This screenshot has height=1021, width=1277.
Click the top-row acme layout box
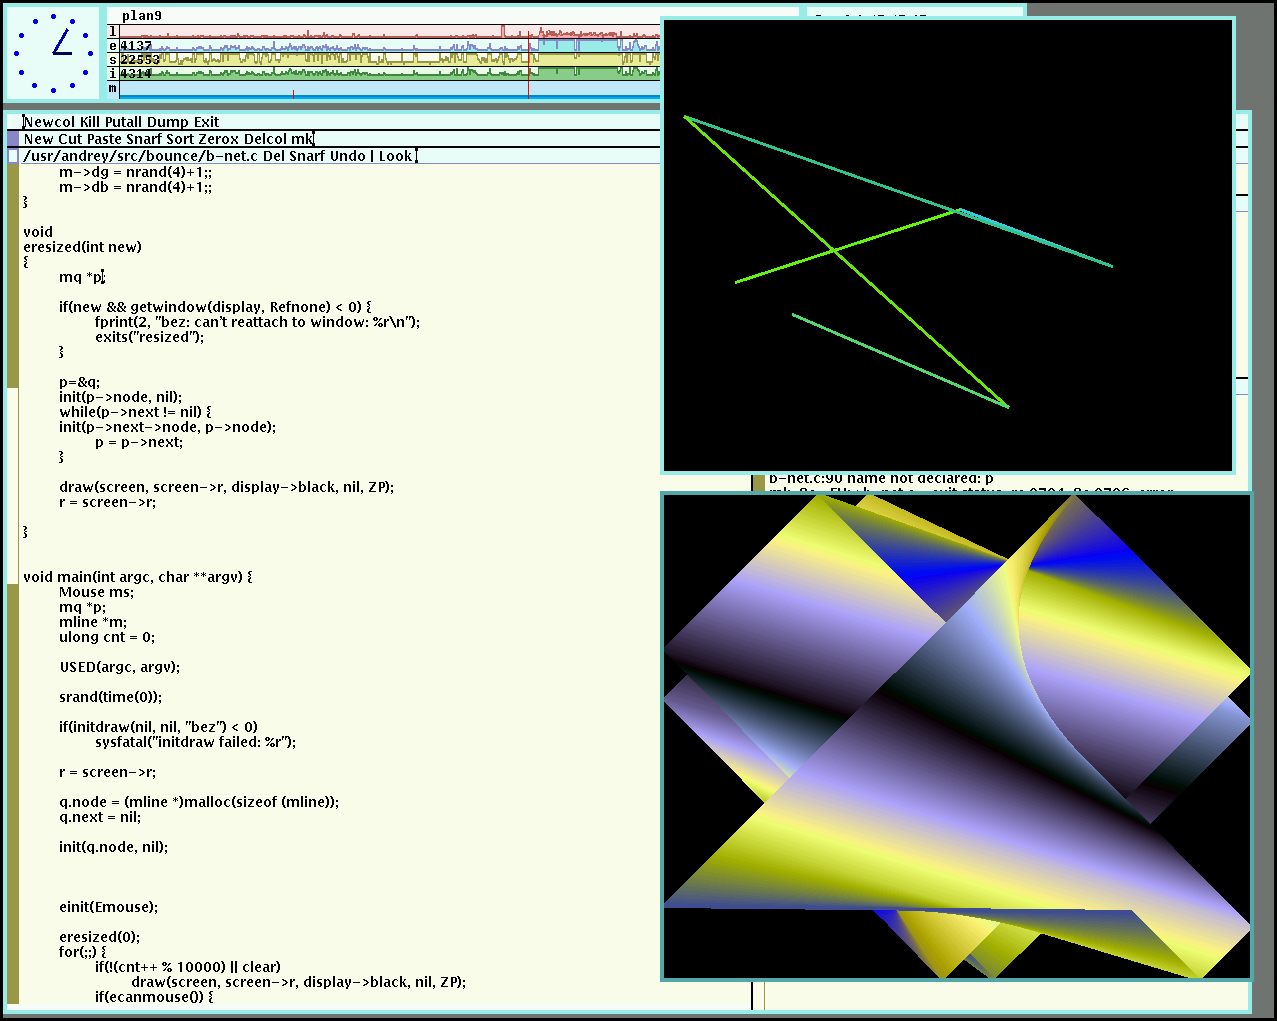tap(12, 122)
